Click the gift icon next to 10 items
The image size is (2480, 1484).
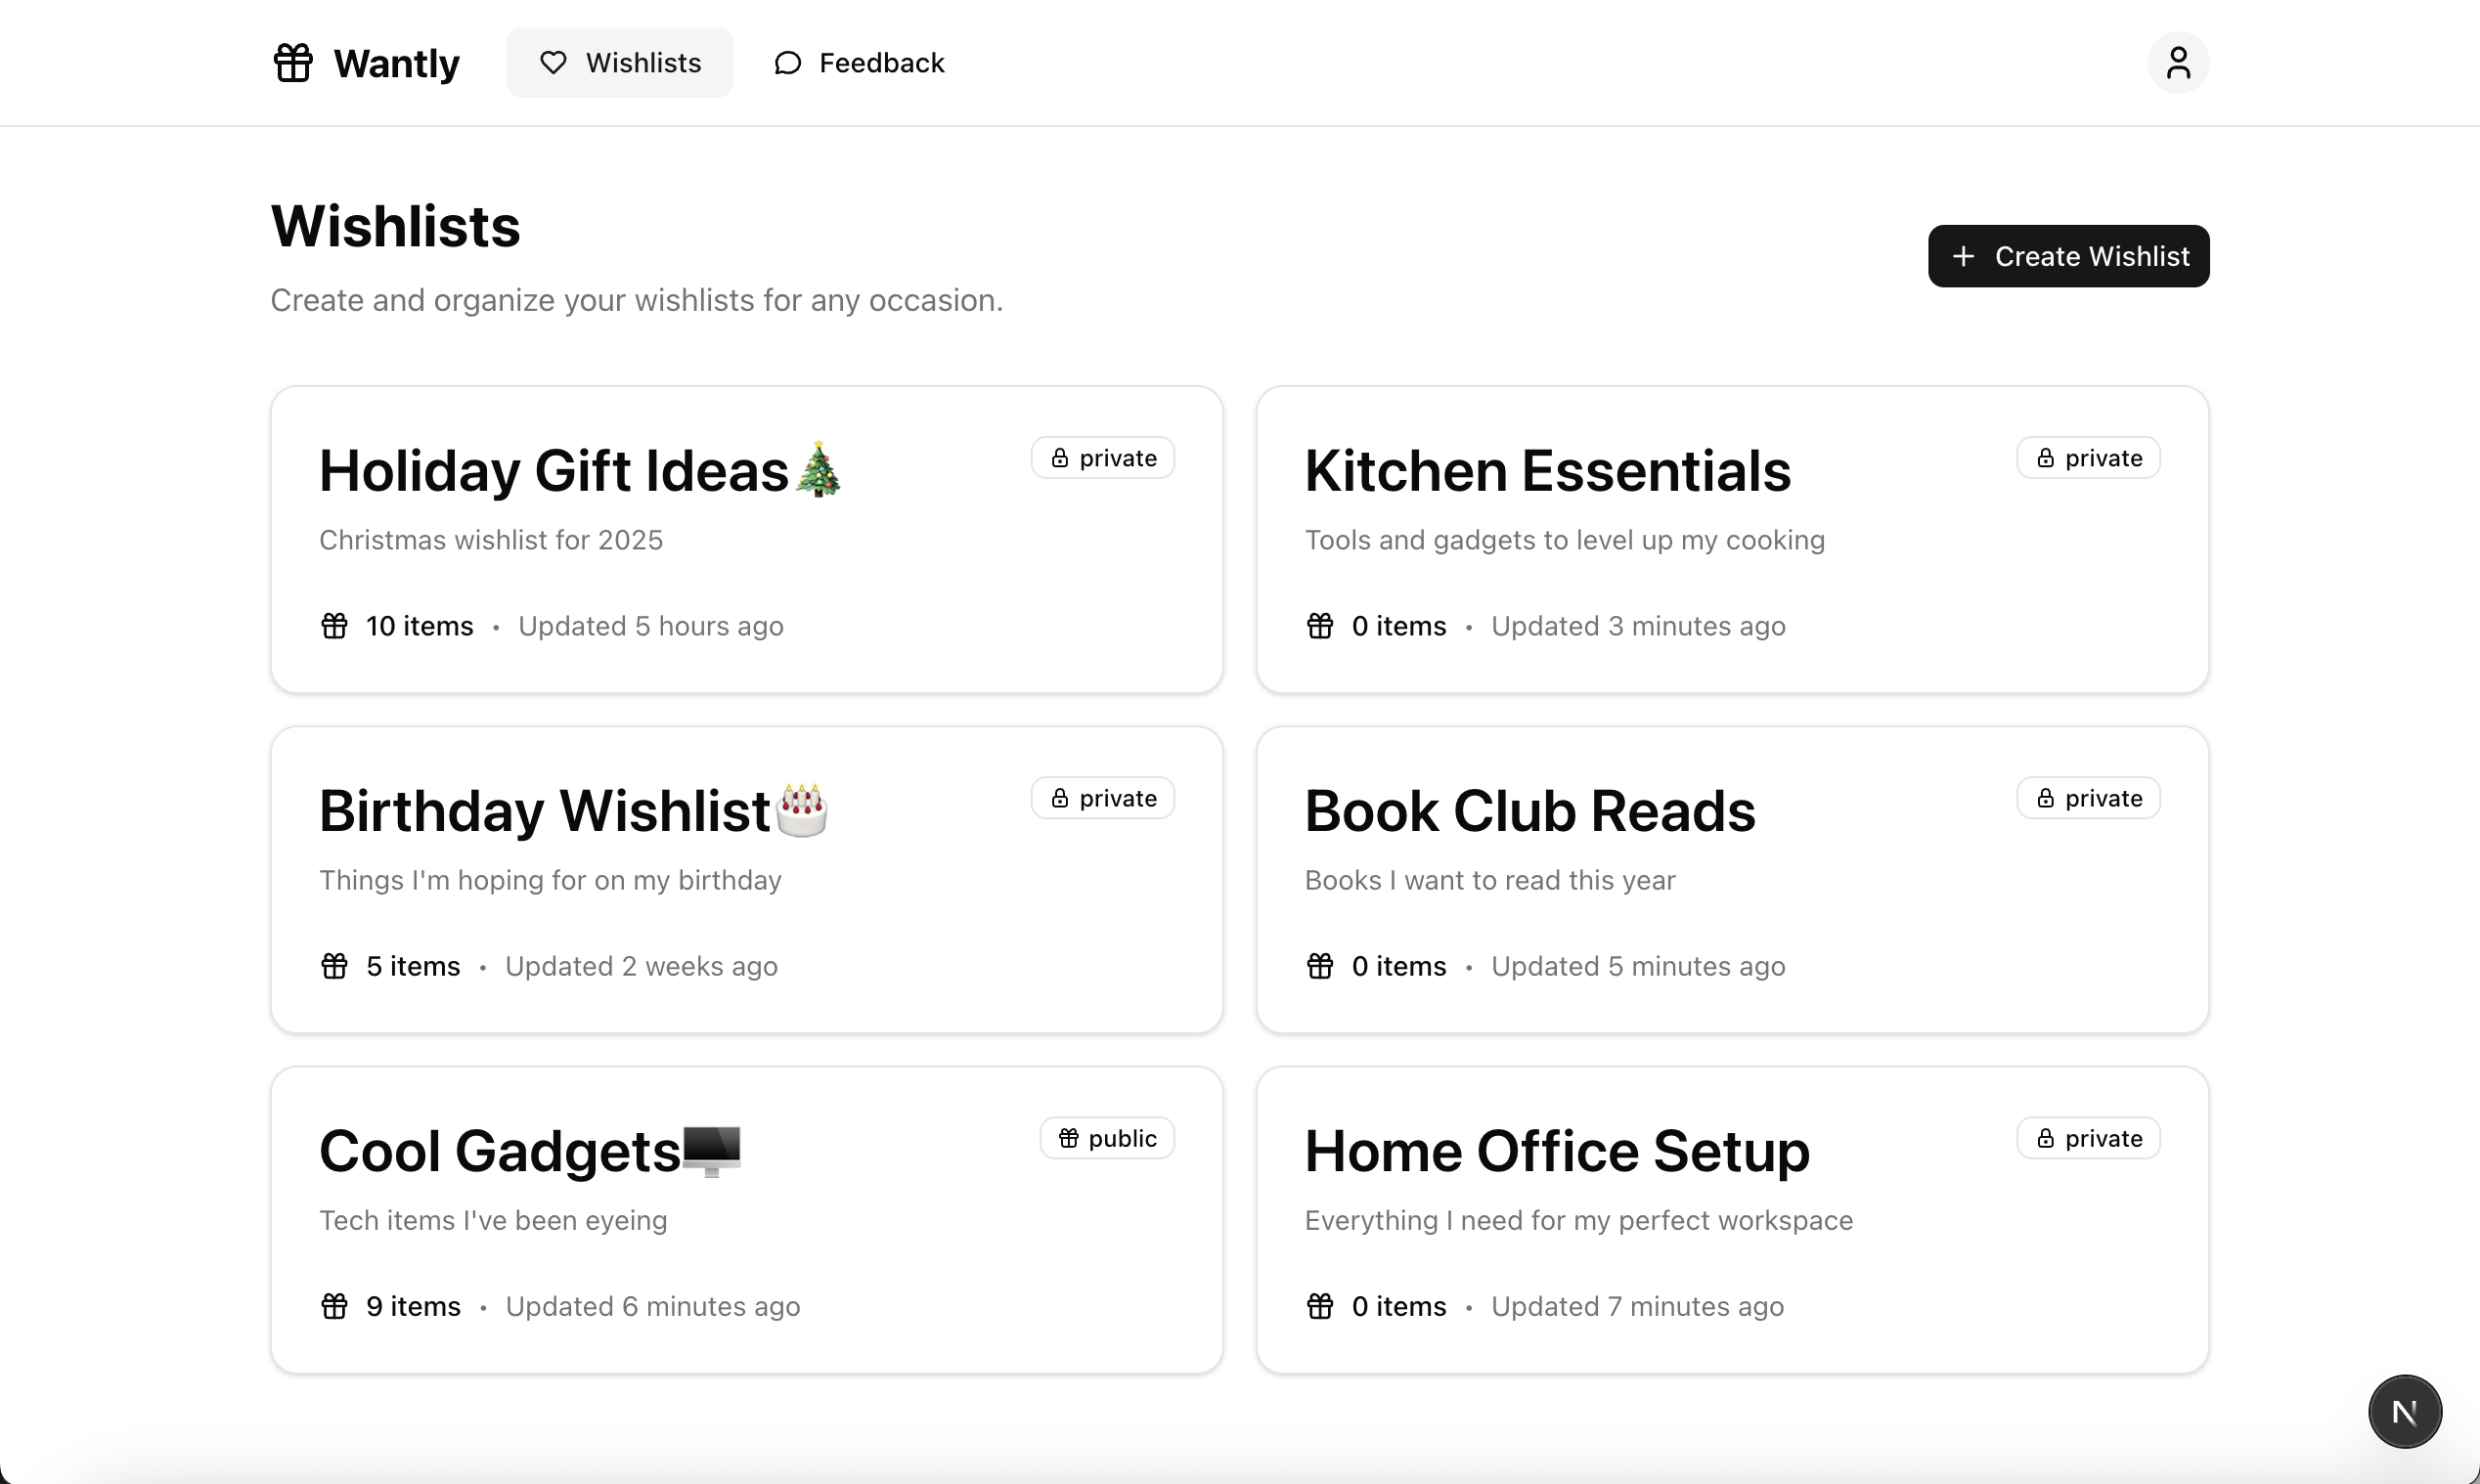pos(335,625)
